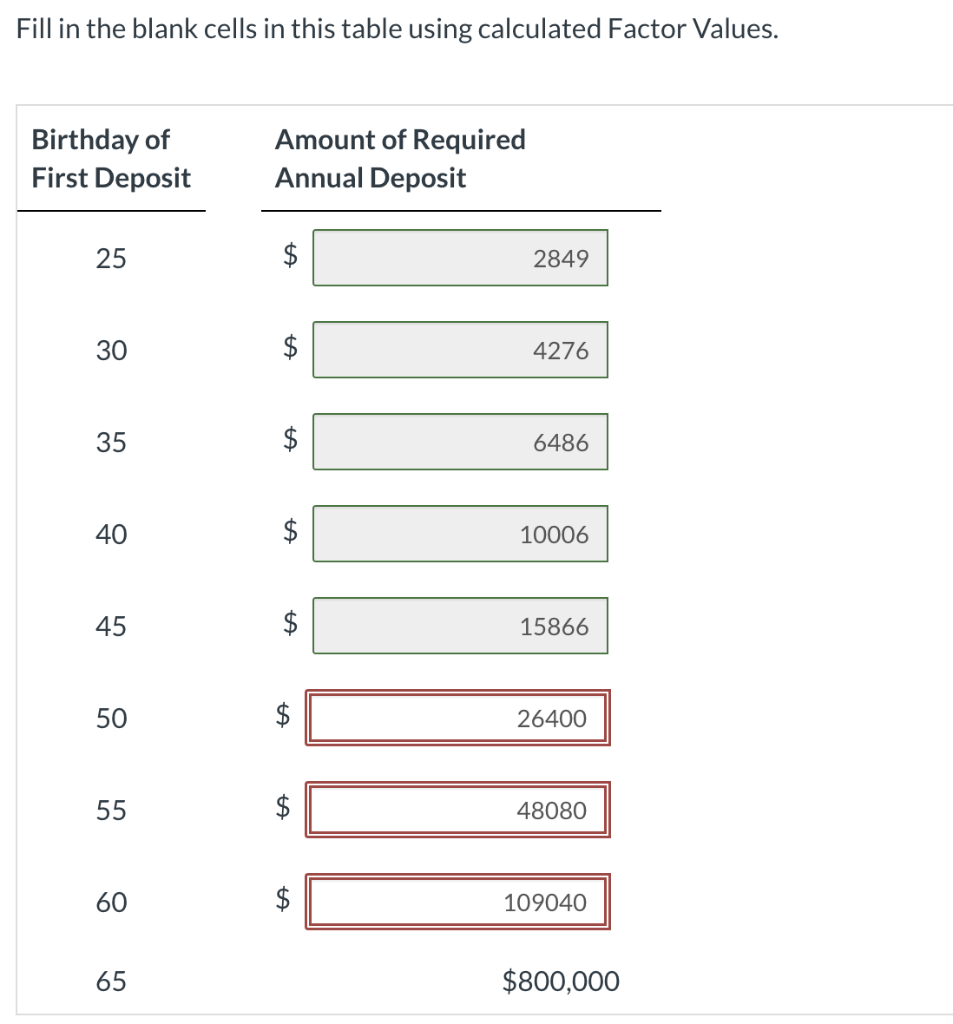Screen dimensions: 953x1024
Task: Focus the field with value 109040
Action: [458, 902]
